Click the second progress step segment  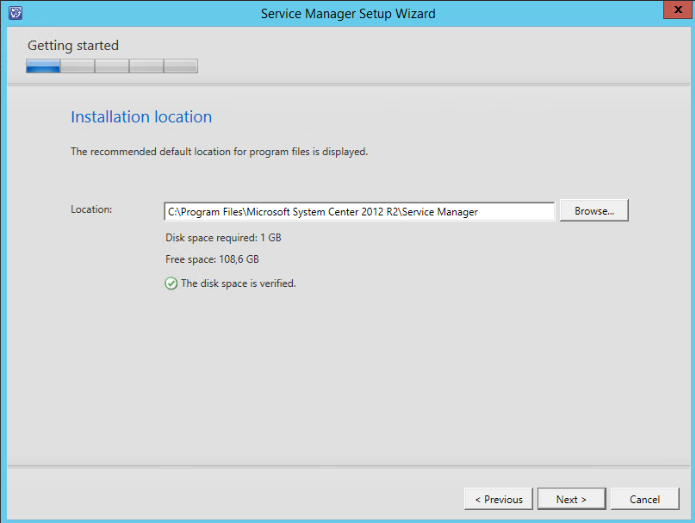(78, 66)
